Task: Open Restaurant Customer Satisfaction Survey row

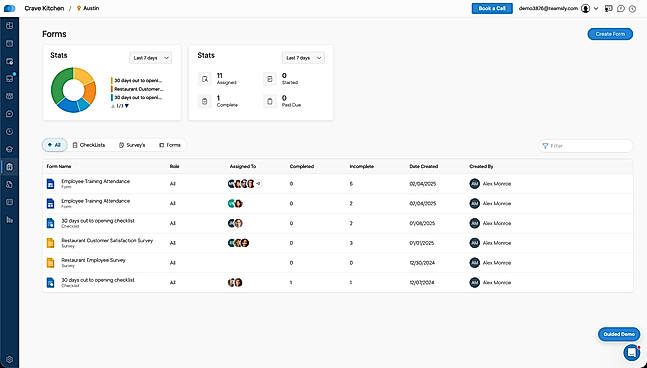Action: 338,243
